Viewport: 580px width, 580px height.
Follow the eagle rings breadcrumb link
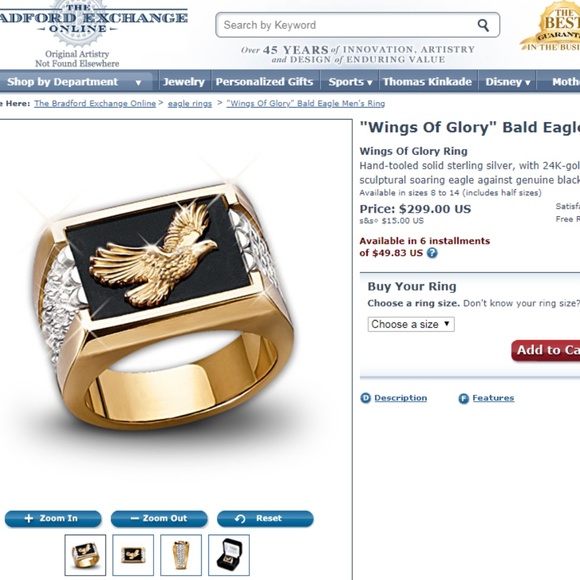190,104
